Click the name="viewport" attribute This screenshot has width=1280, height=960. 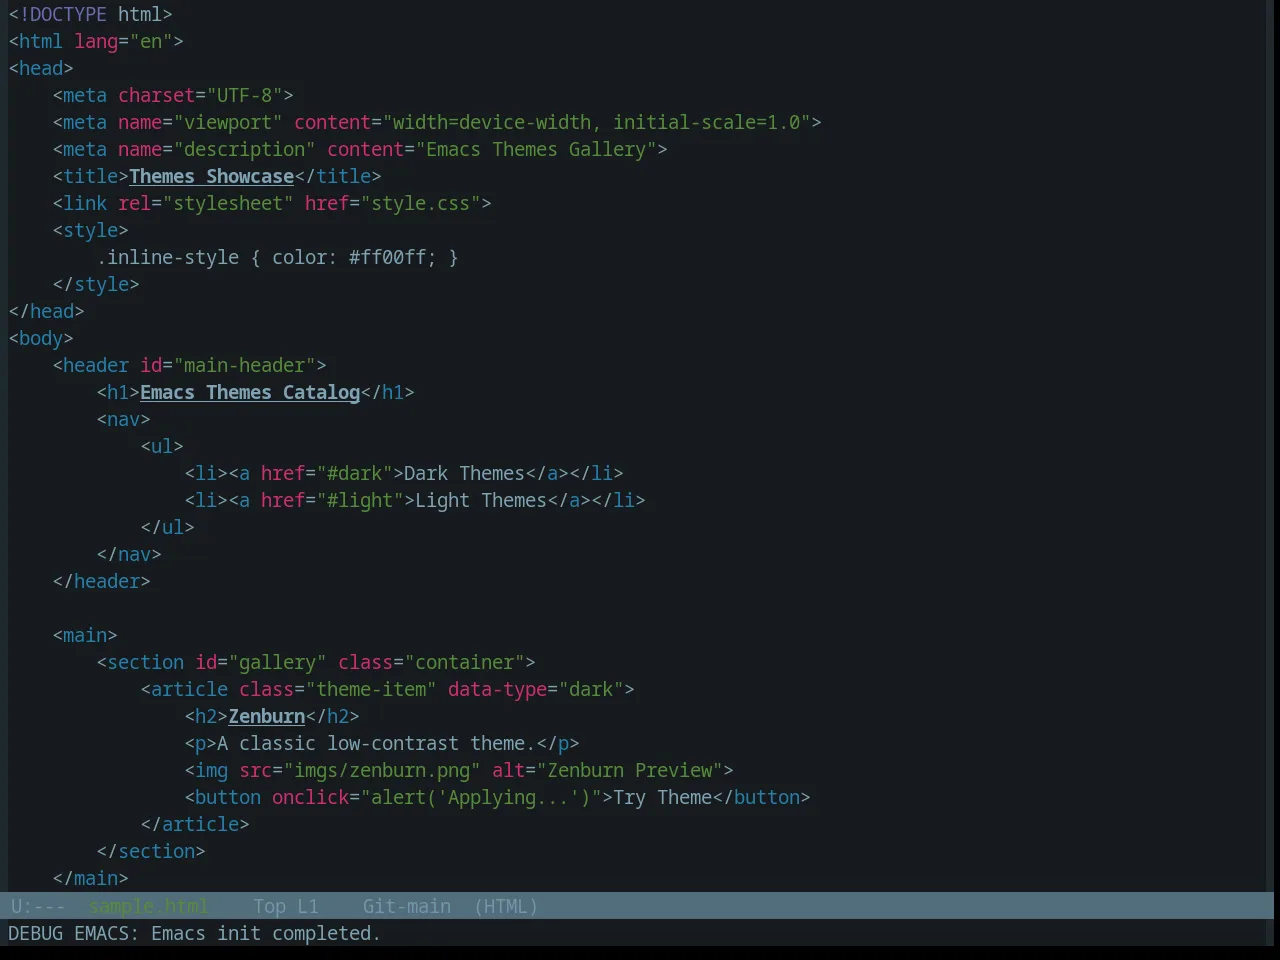coord(200,122)
